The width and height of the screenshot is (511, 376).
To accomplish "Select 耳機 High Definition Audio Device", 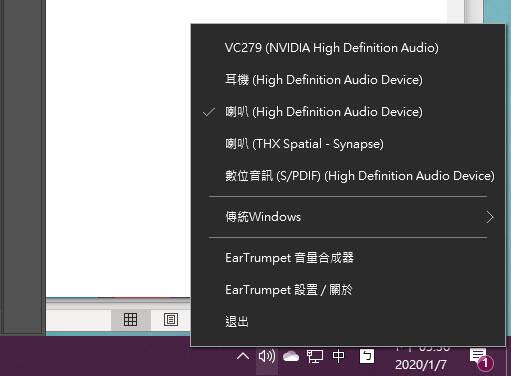I will tap(348, 80).
